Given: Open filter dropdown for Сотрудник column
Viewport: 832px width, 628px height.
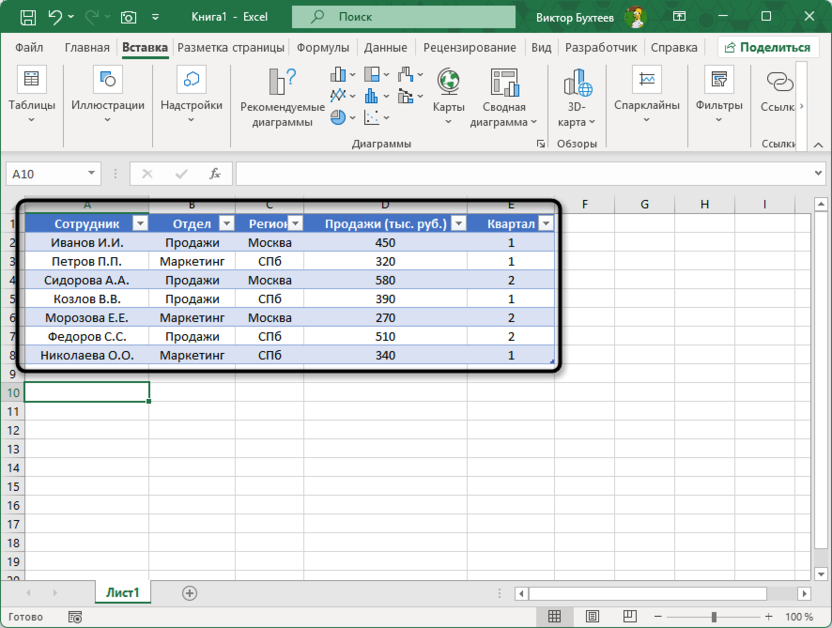Looking at the screenshot, I should coord(140,224).
